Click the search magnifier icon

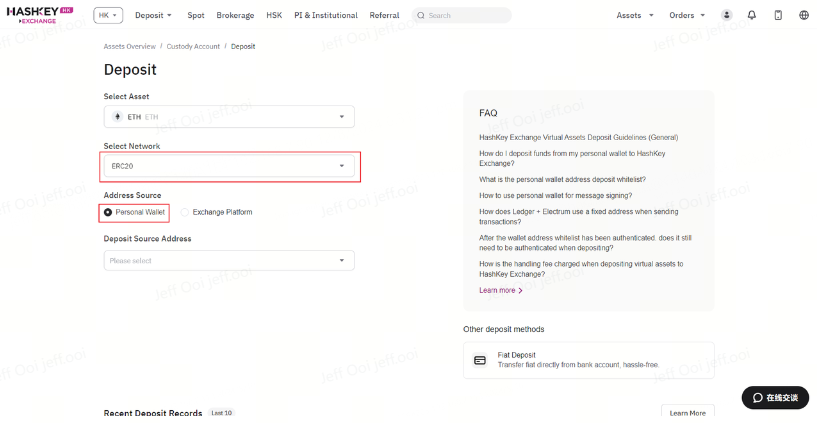[x=420, y=16]
